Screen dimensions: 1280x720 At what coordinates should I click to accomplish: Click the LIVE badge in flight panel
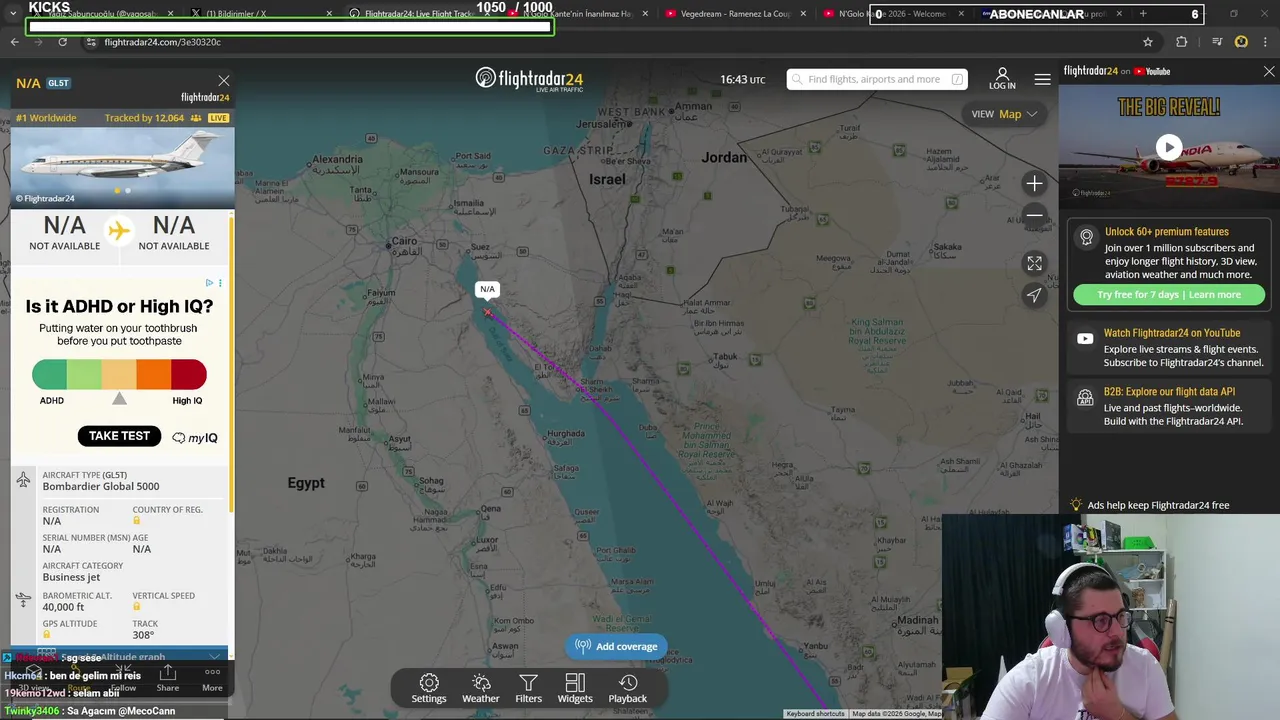[218, 118]
